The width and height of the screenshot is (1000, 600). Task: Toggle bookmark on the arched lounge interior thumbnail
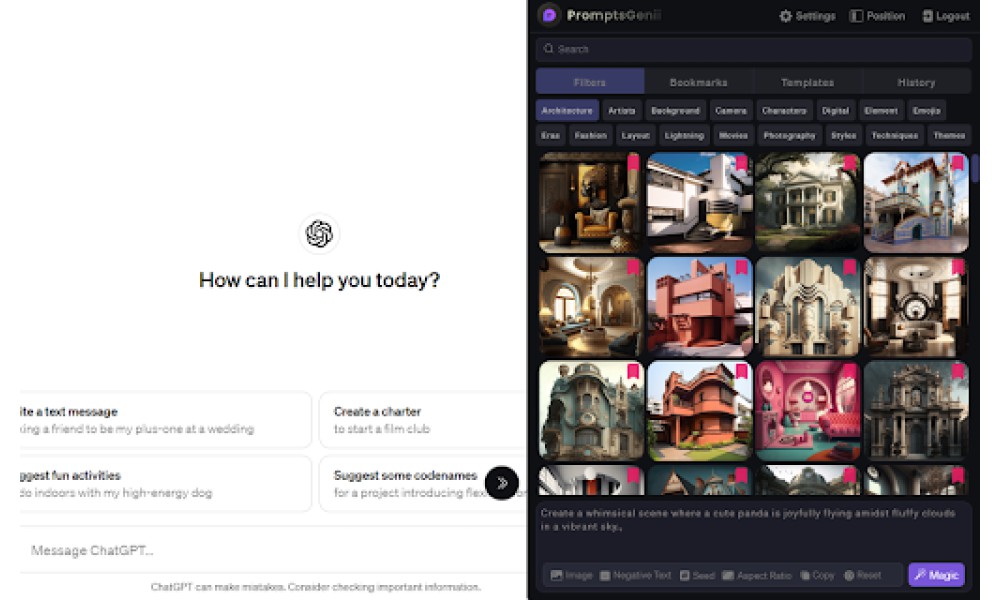click(633, 267)
